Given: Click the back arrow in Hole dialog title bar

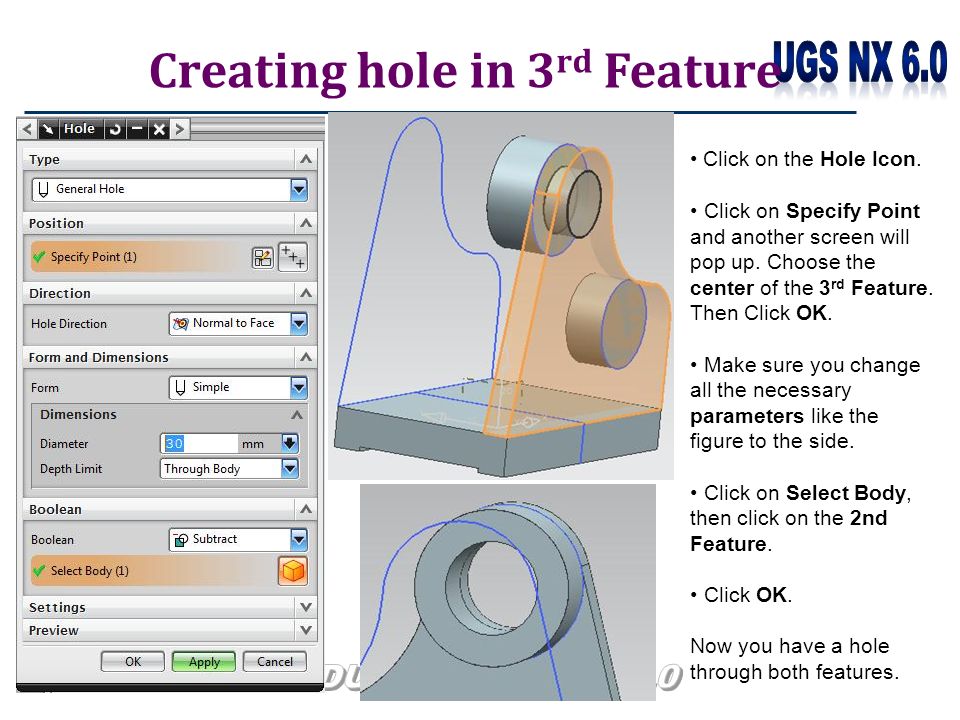Looking at the screenshot, I should 27,129.
